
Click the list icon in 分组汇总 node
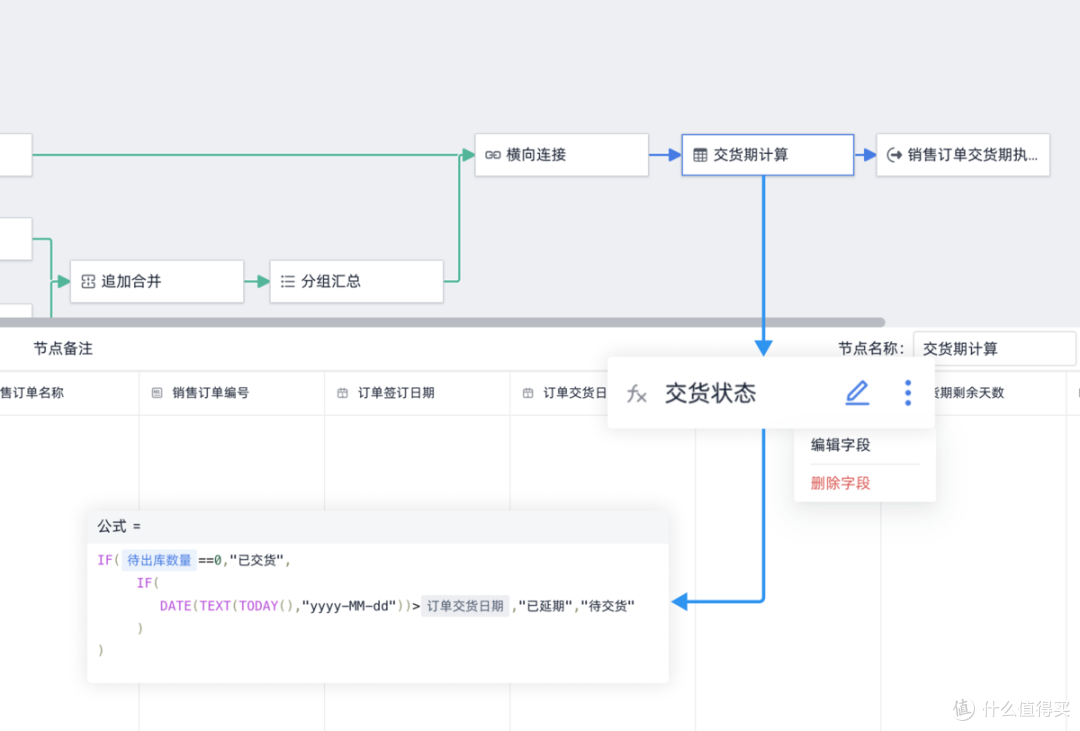pyautogui.click(x=288, y=281)
